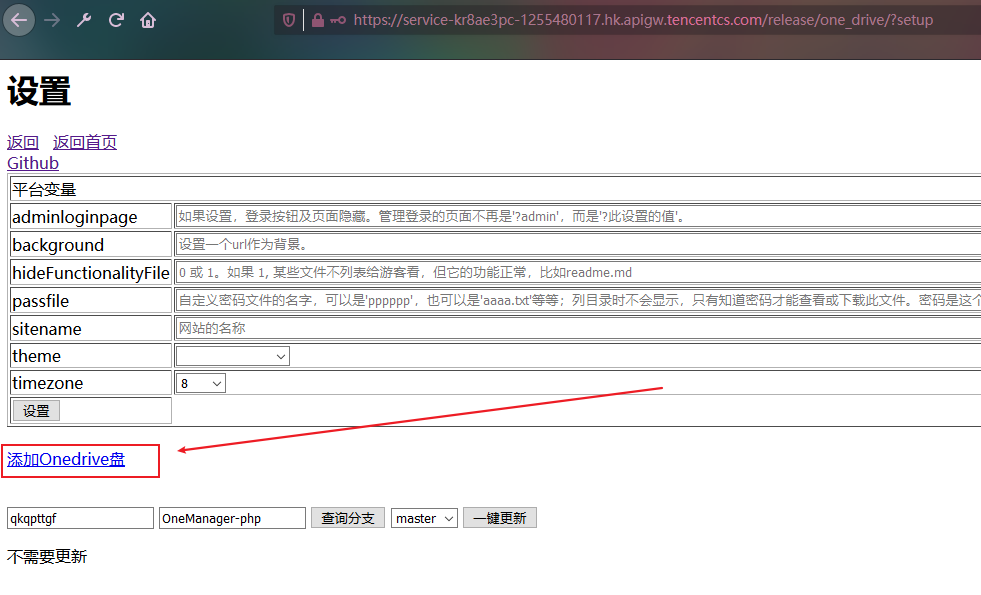Viewport: 981px width, 595px height.
Task: Click the 设置 page heading
Action: (x=39, y=91)
